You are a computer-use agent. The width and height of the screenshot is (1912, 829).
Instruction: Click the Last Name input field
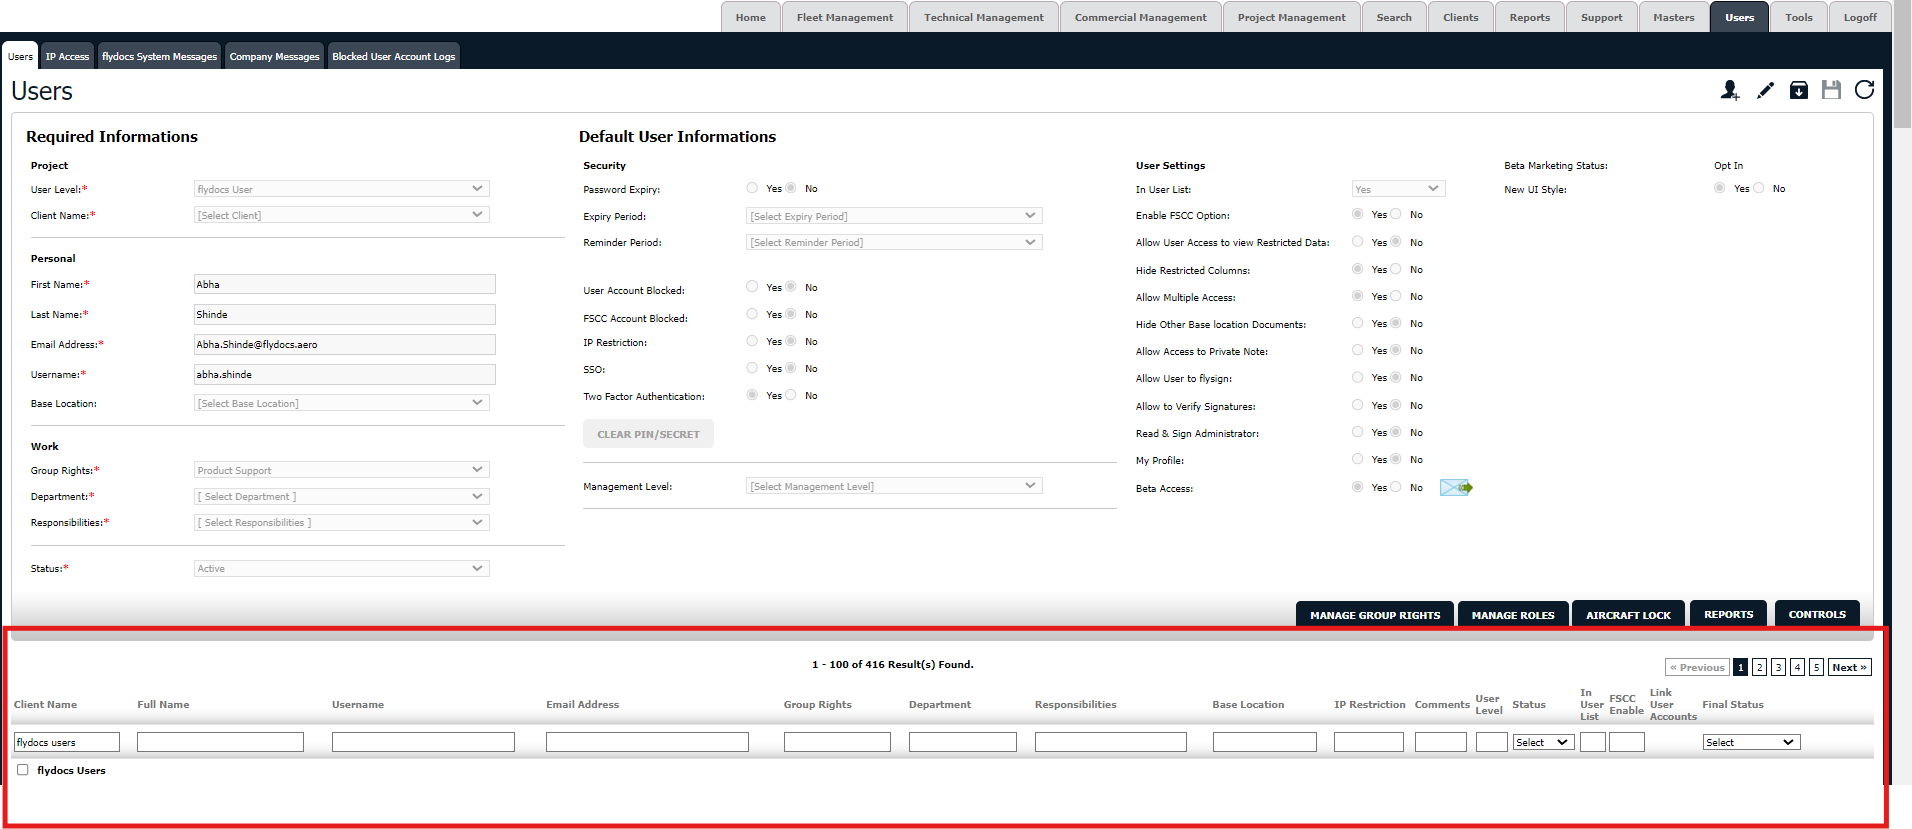345,314
